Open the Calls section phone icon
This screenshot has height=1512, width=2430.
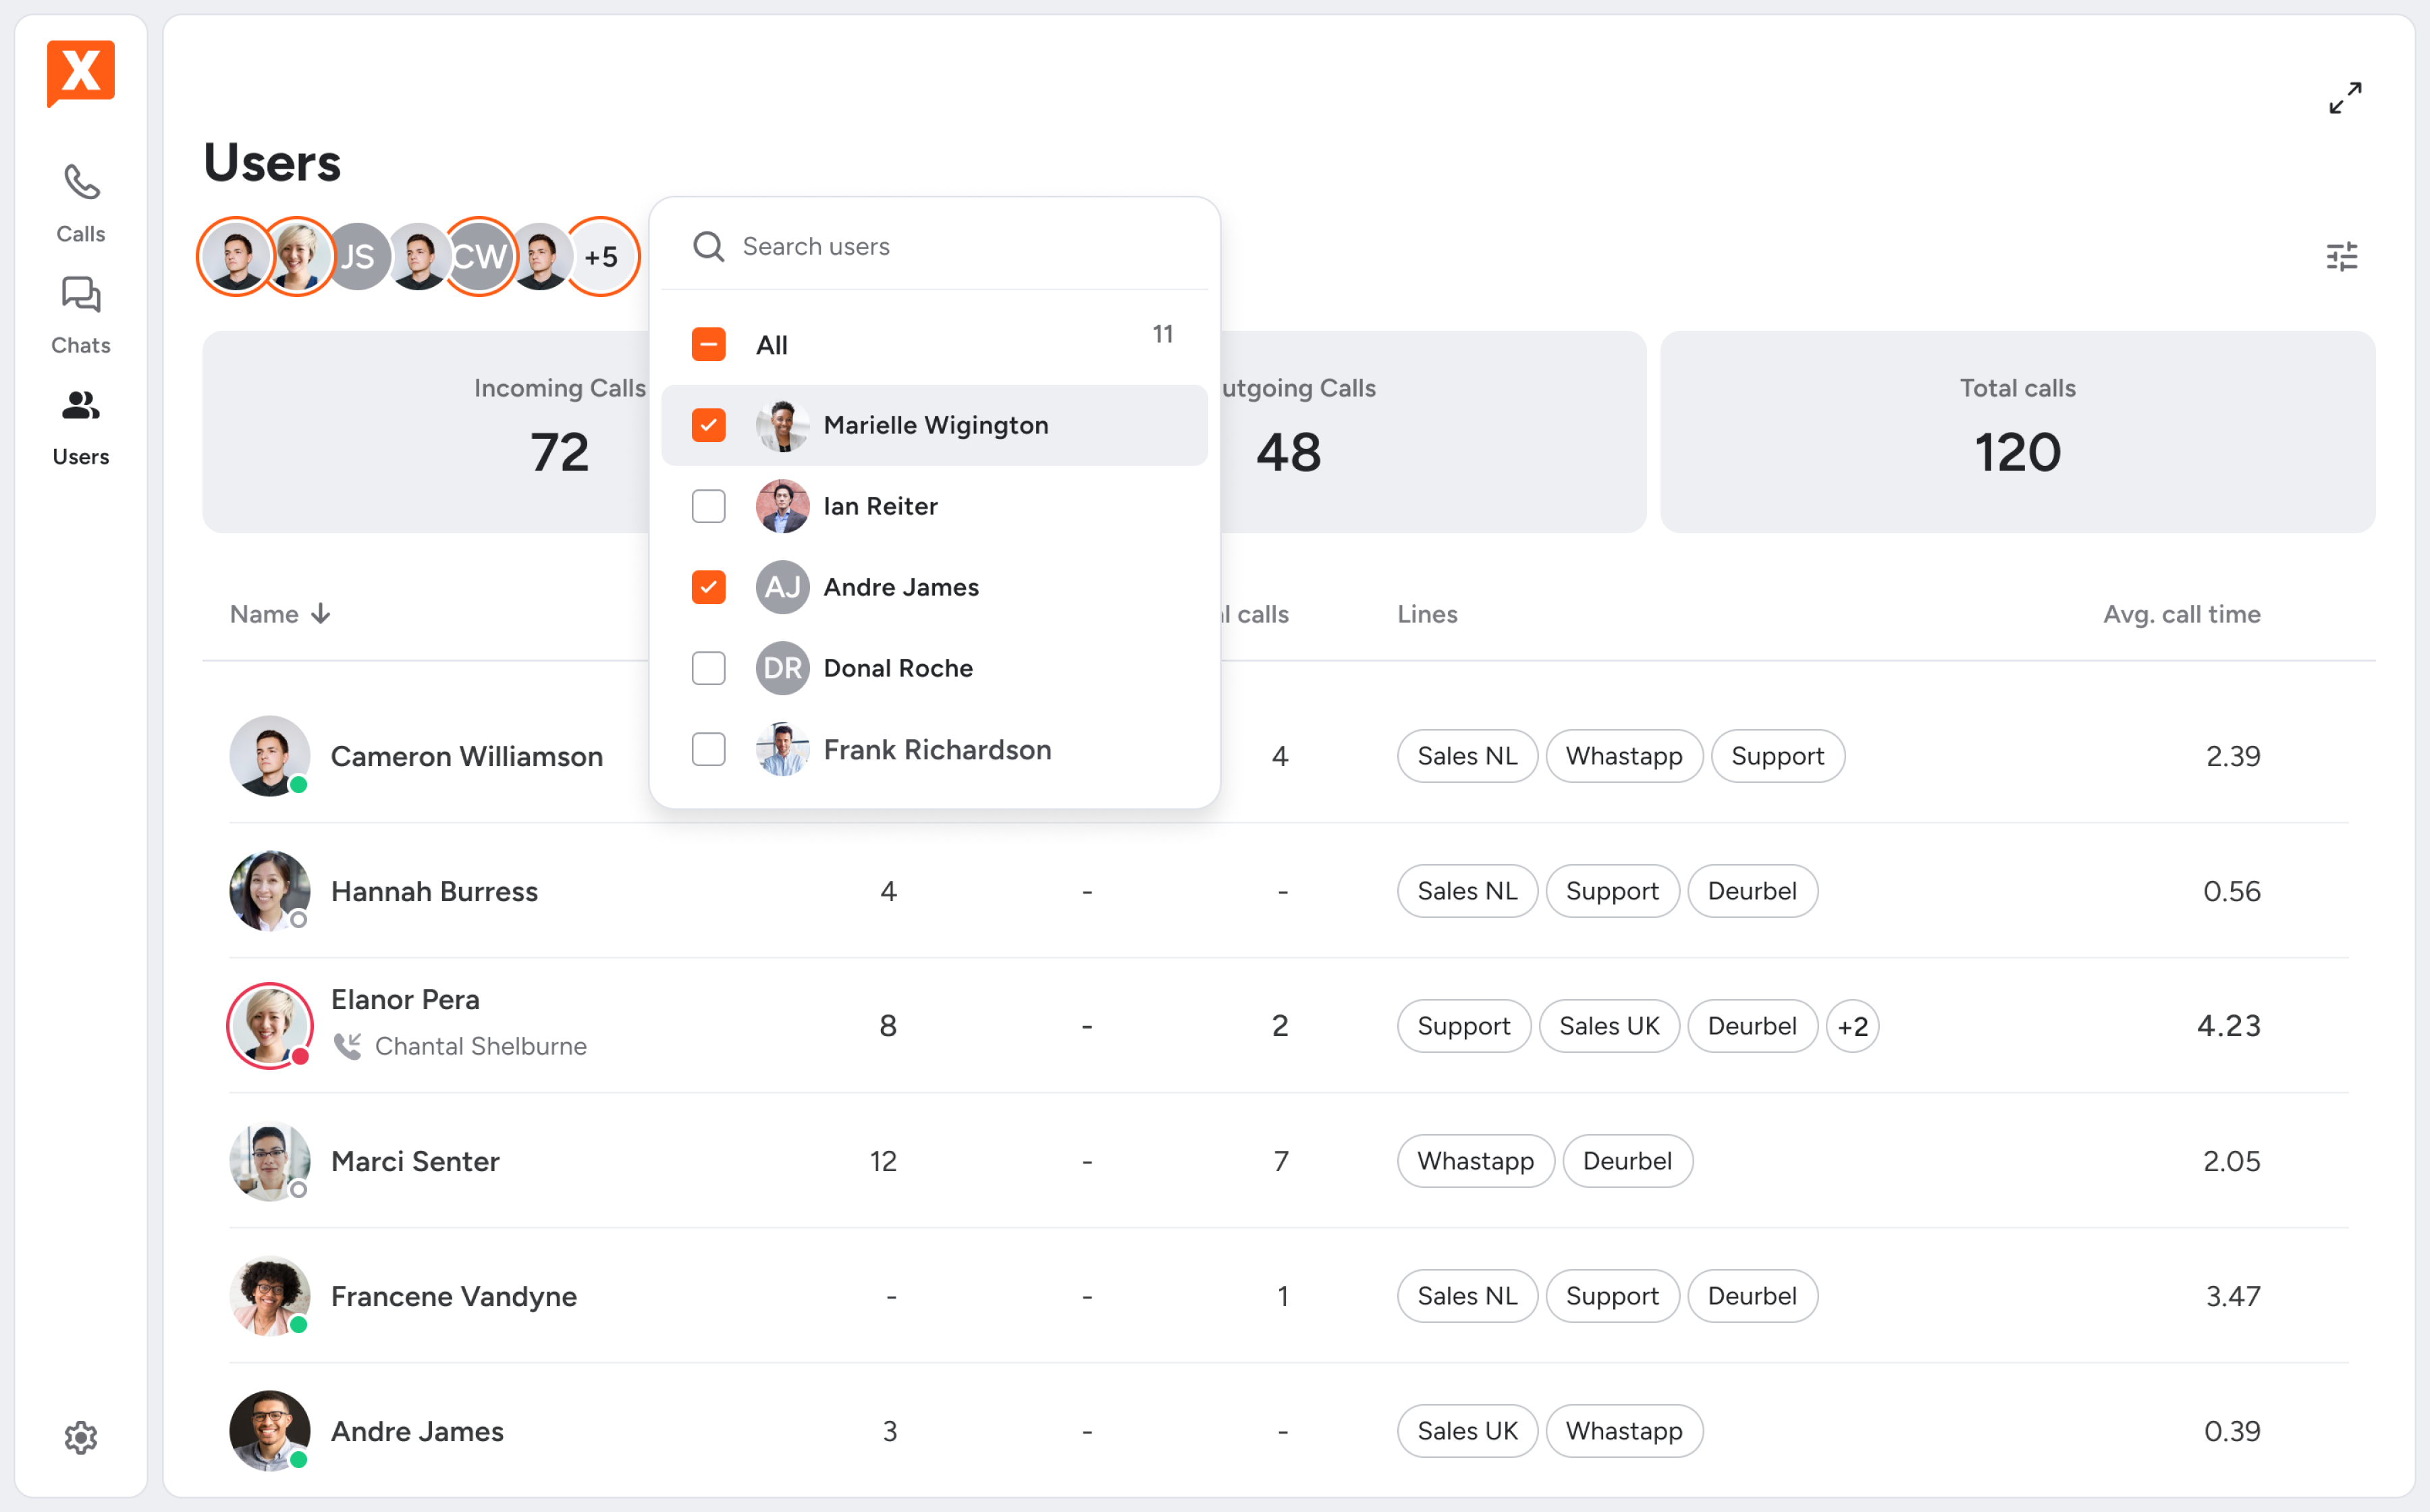click(81, 183)
